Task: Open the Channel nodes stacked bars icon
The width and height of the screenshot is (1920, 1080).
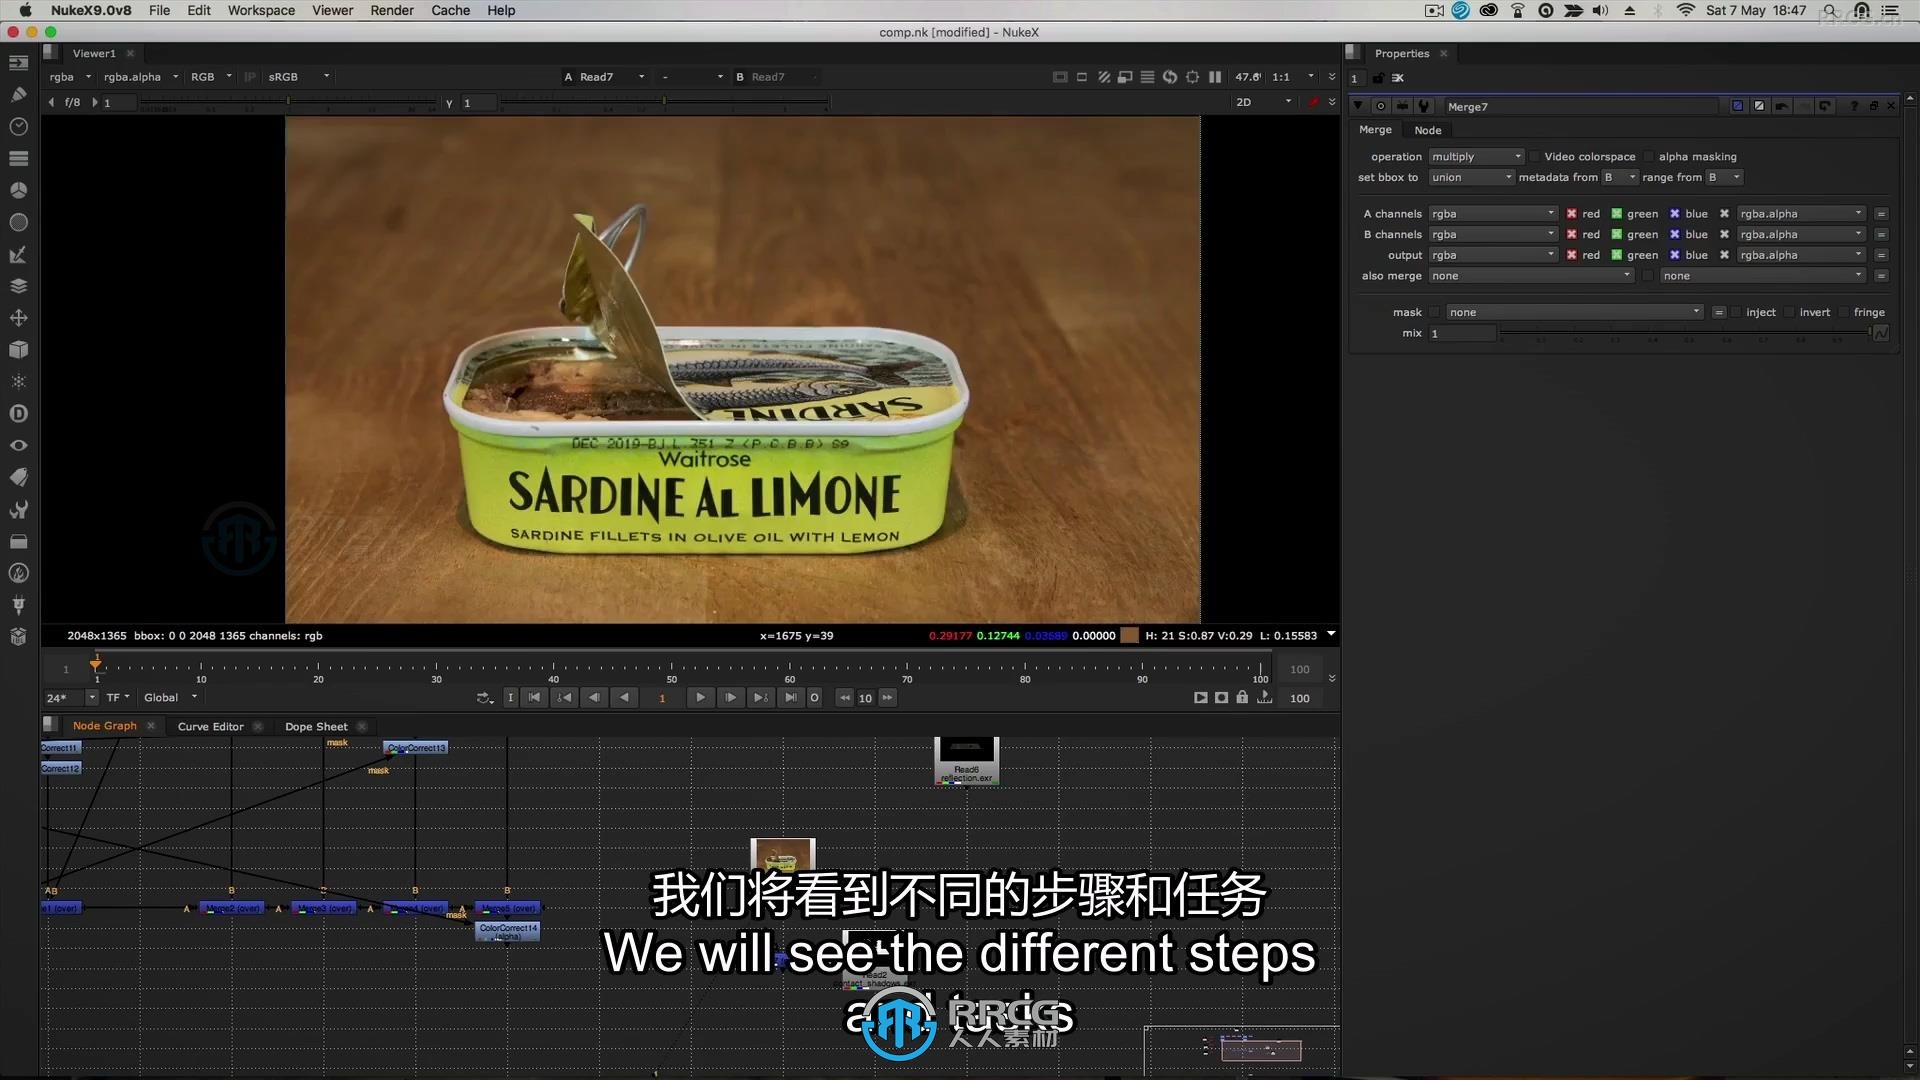Action: tap(18, 158)
